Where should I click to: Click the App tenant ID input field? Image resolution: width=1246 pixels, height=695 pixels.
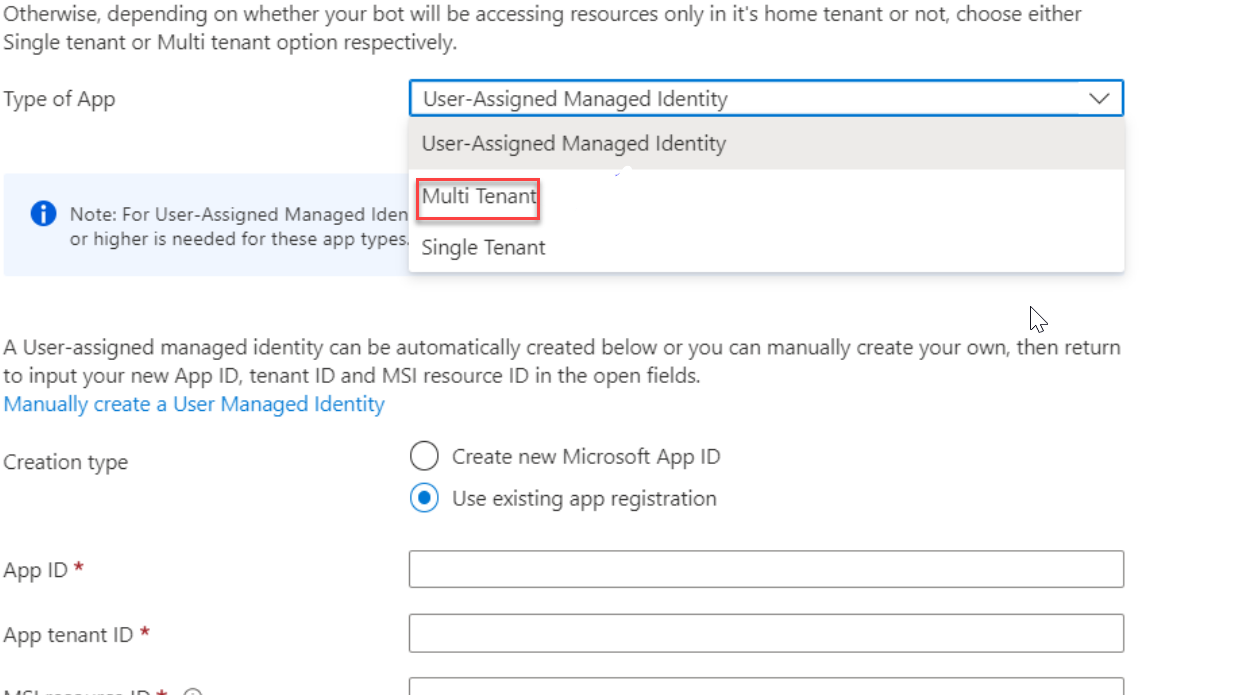(765, 634)
